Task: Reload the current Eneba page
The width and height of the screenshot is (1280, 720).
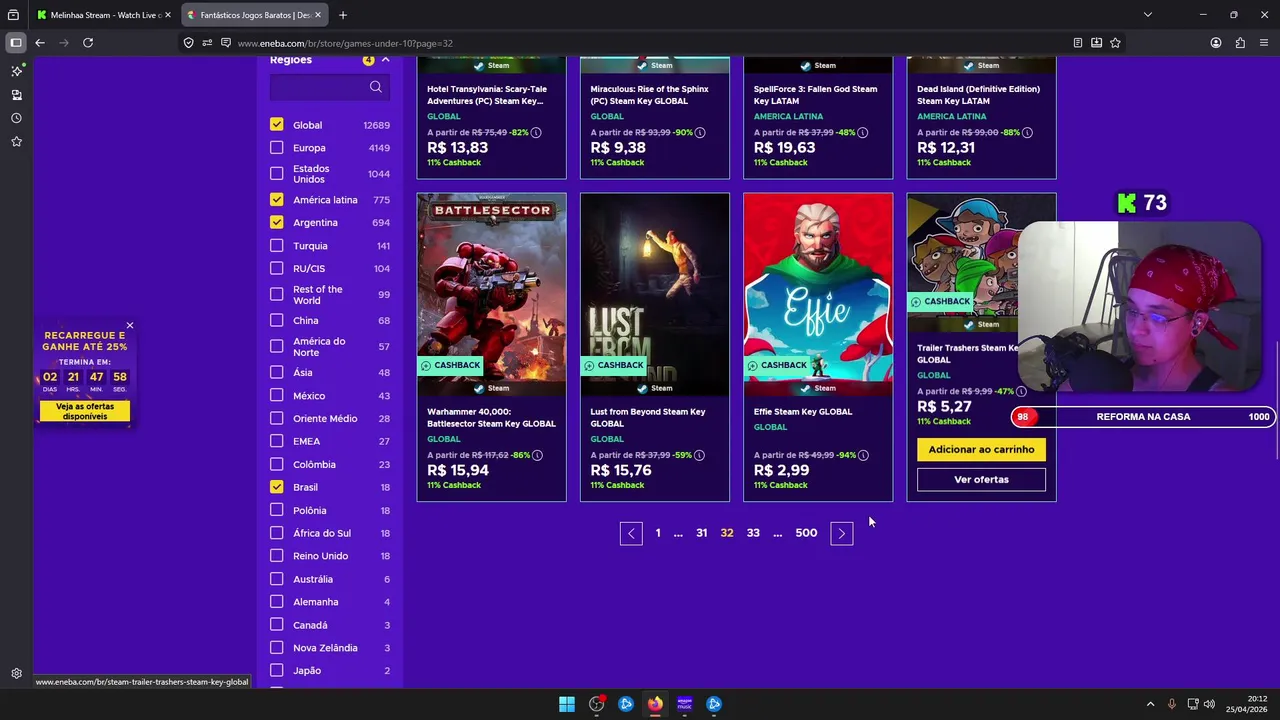Action: (88, 43)
